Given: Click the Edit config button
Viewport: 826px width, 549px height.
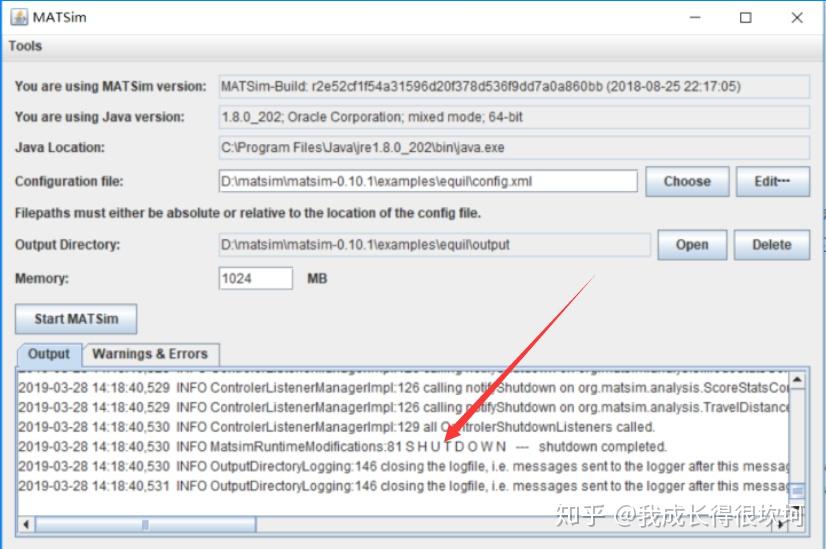Looking at the screenshot, I should [772, 181].
